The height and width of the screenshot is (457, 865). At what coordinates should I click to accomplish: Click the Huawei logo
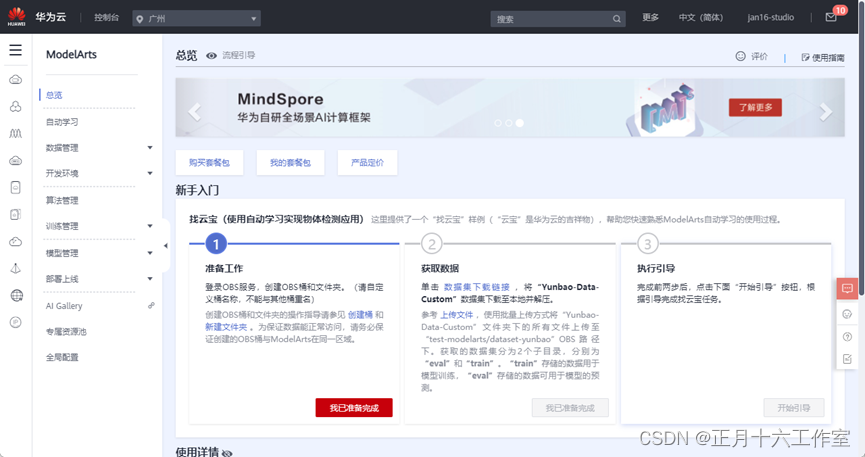pos(17,17)
